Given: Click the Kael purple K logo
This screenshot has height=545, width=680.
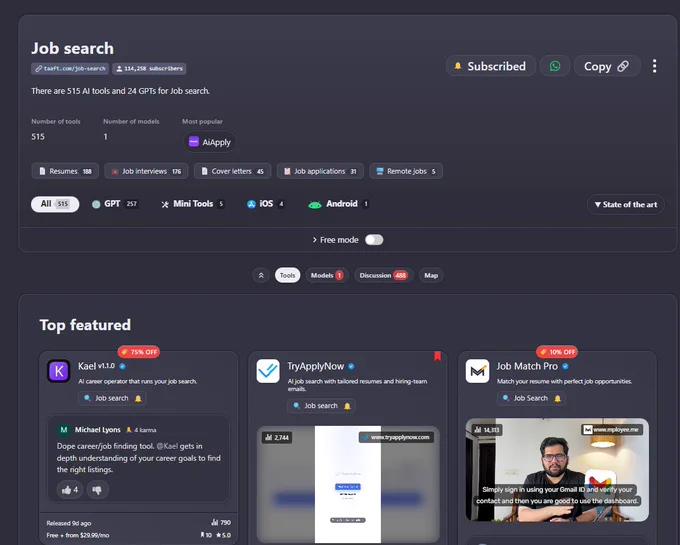Looking at the screenshot, I should [x=59, y=371].
